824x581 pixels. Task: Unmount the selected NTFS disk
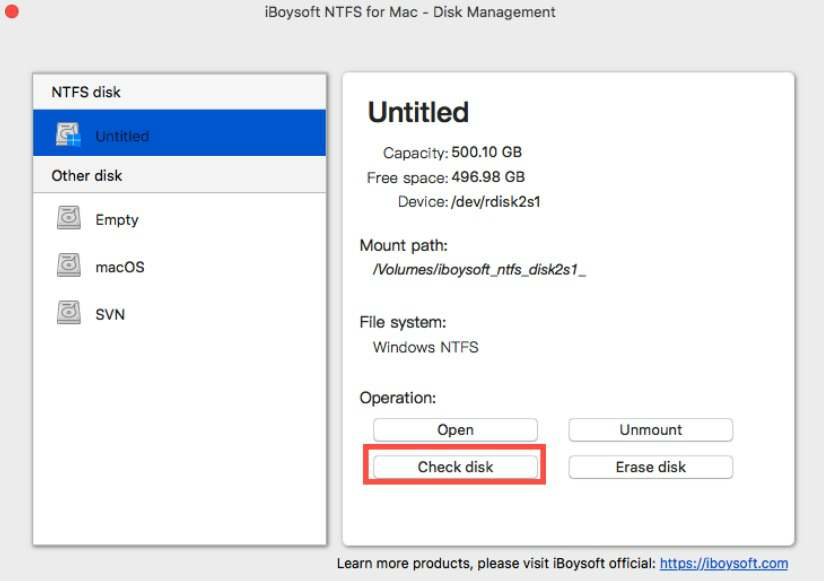(650, 430)
